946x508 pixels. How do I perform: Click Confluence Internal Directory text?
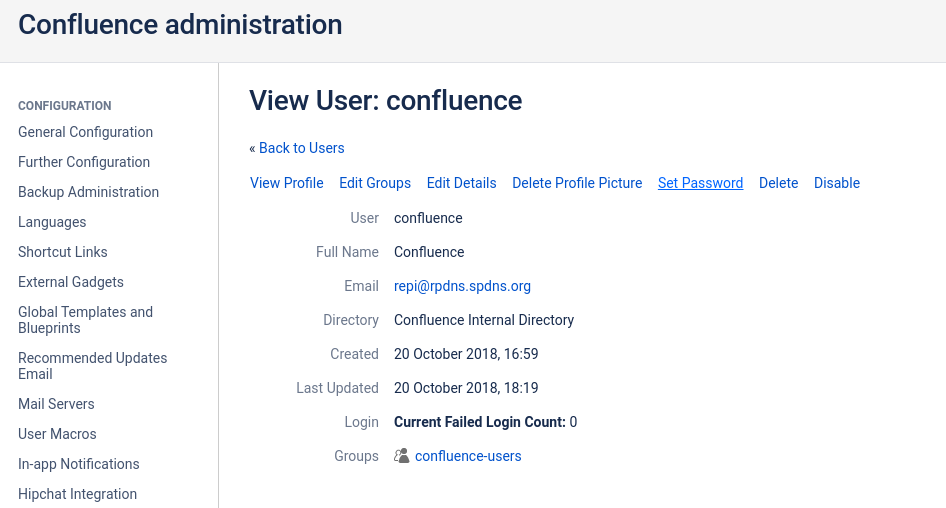coord(484,320)
